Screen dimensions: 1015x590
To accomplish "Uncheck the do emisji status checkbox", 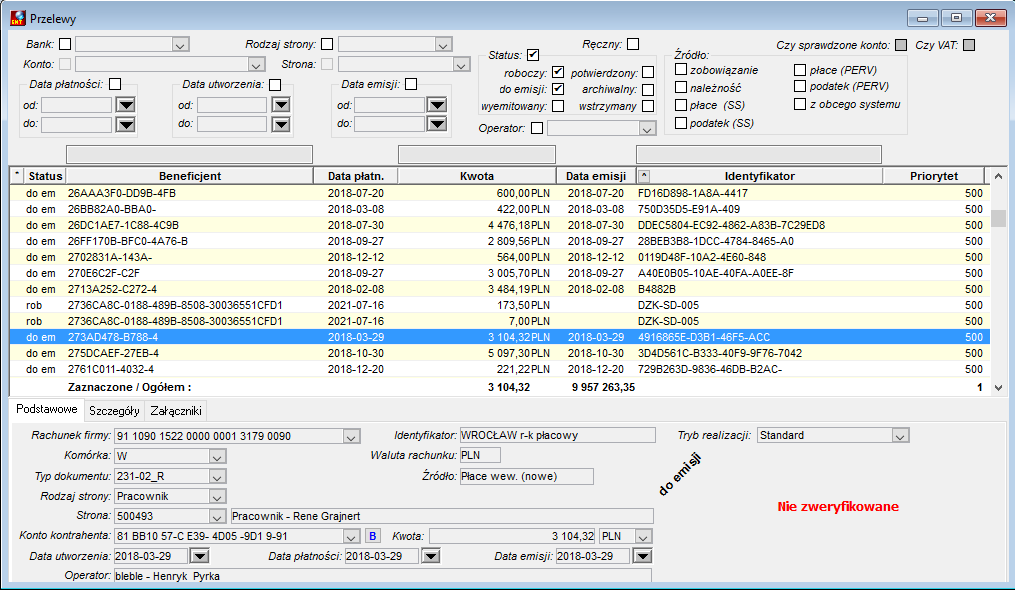I will tap(558, 89).
